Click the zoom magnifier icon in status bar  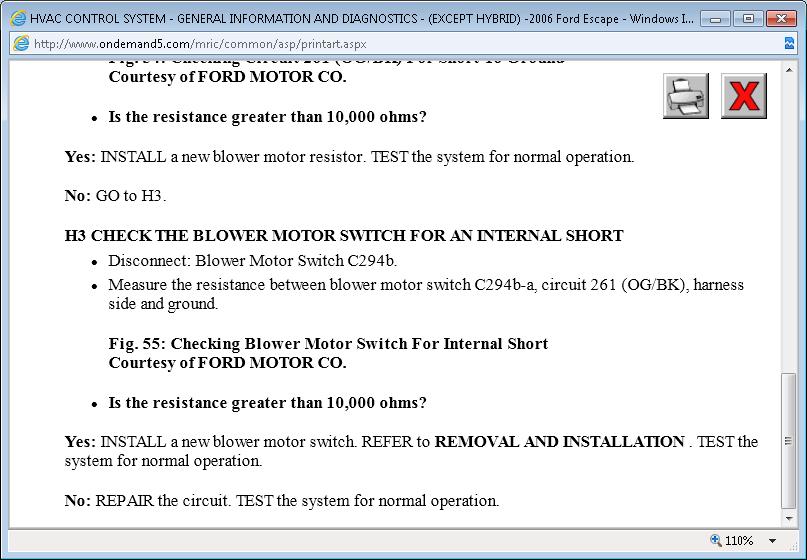point(715,540)
